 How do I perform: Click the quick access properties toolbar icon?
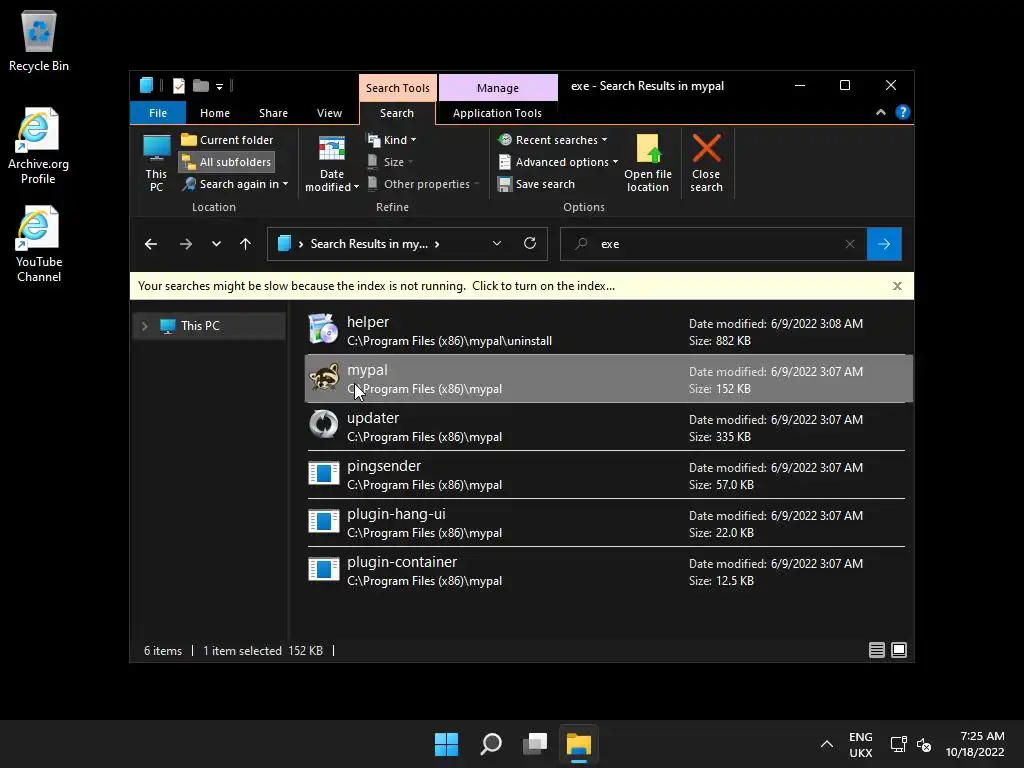tap(178, 86)
